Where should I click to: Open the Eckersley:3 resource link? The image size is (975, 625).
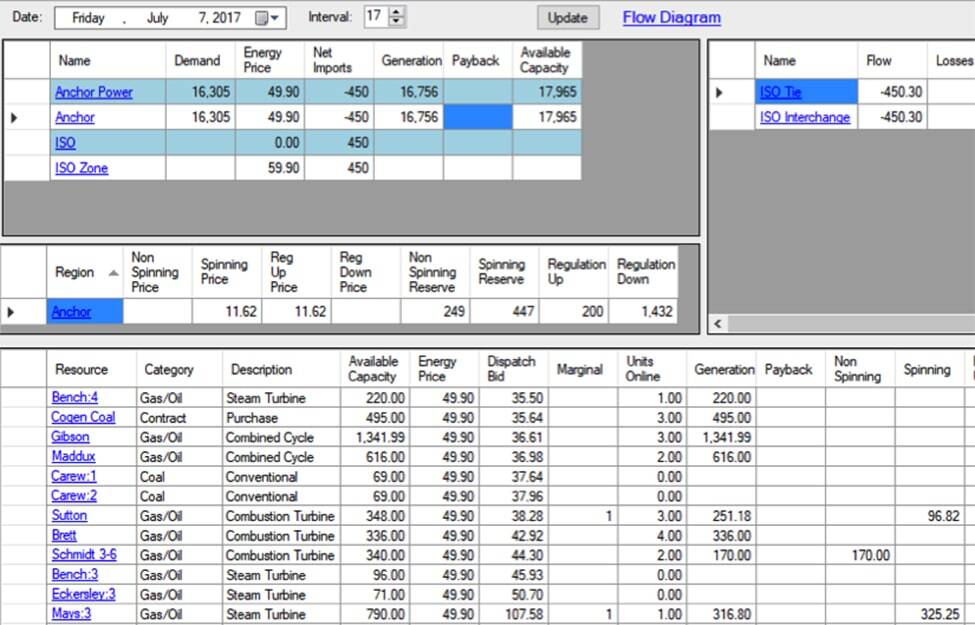[83, 595]
